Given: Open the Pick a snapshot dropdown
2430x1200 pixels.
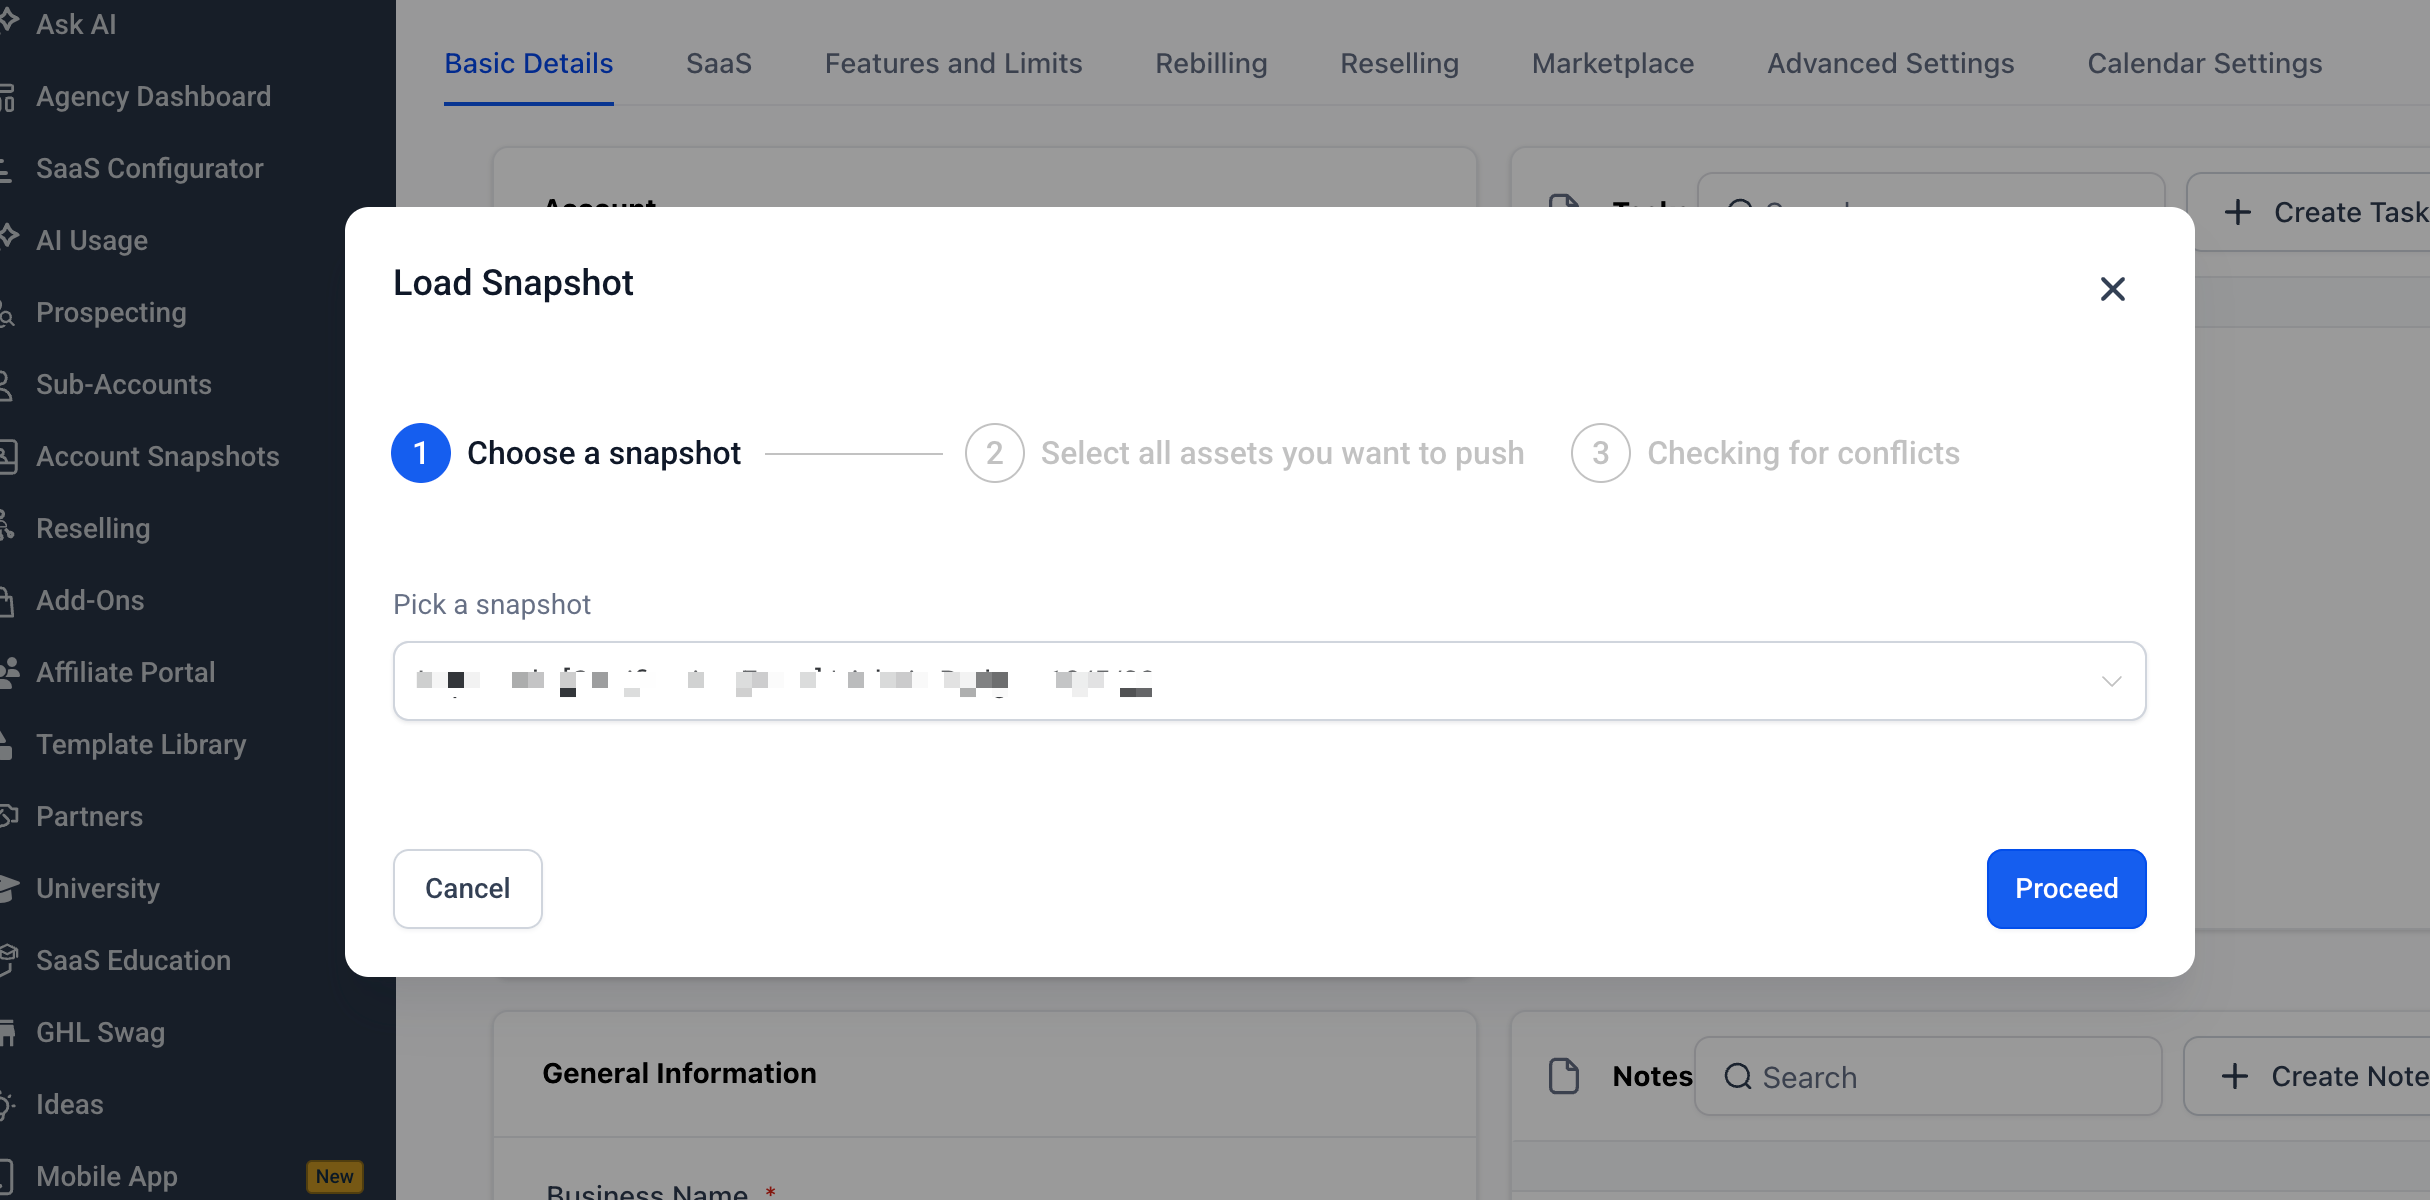Looking at the screenshot, I should tap(1269, 681).
